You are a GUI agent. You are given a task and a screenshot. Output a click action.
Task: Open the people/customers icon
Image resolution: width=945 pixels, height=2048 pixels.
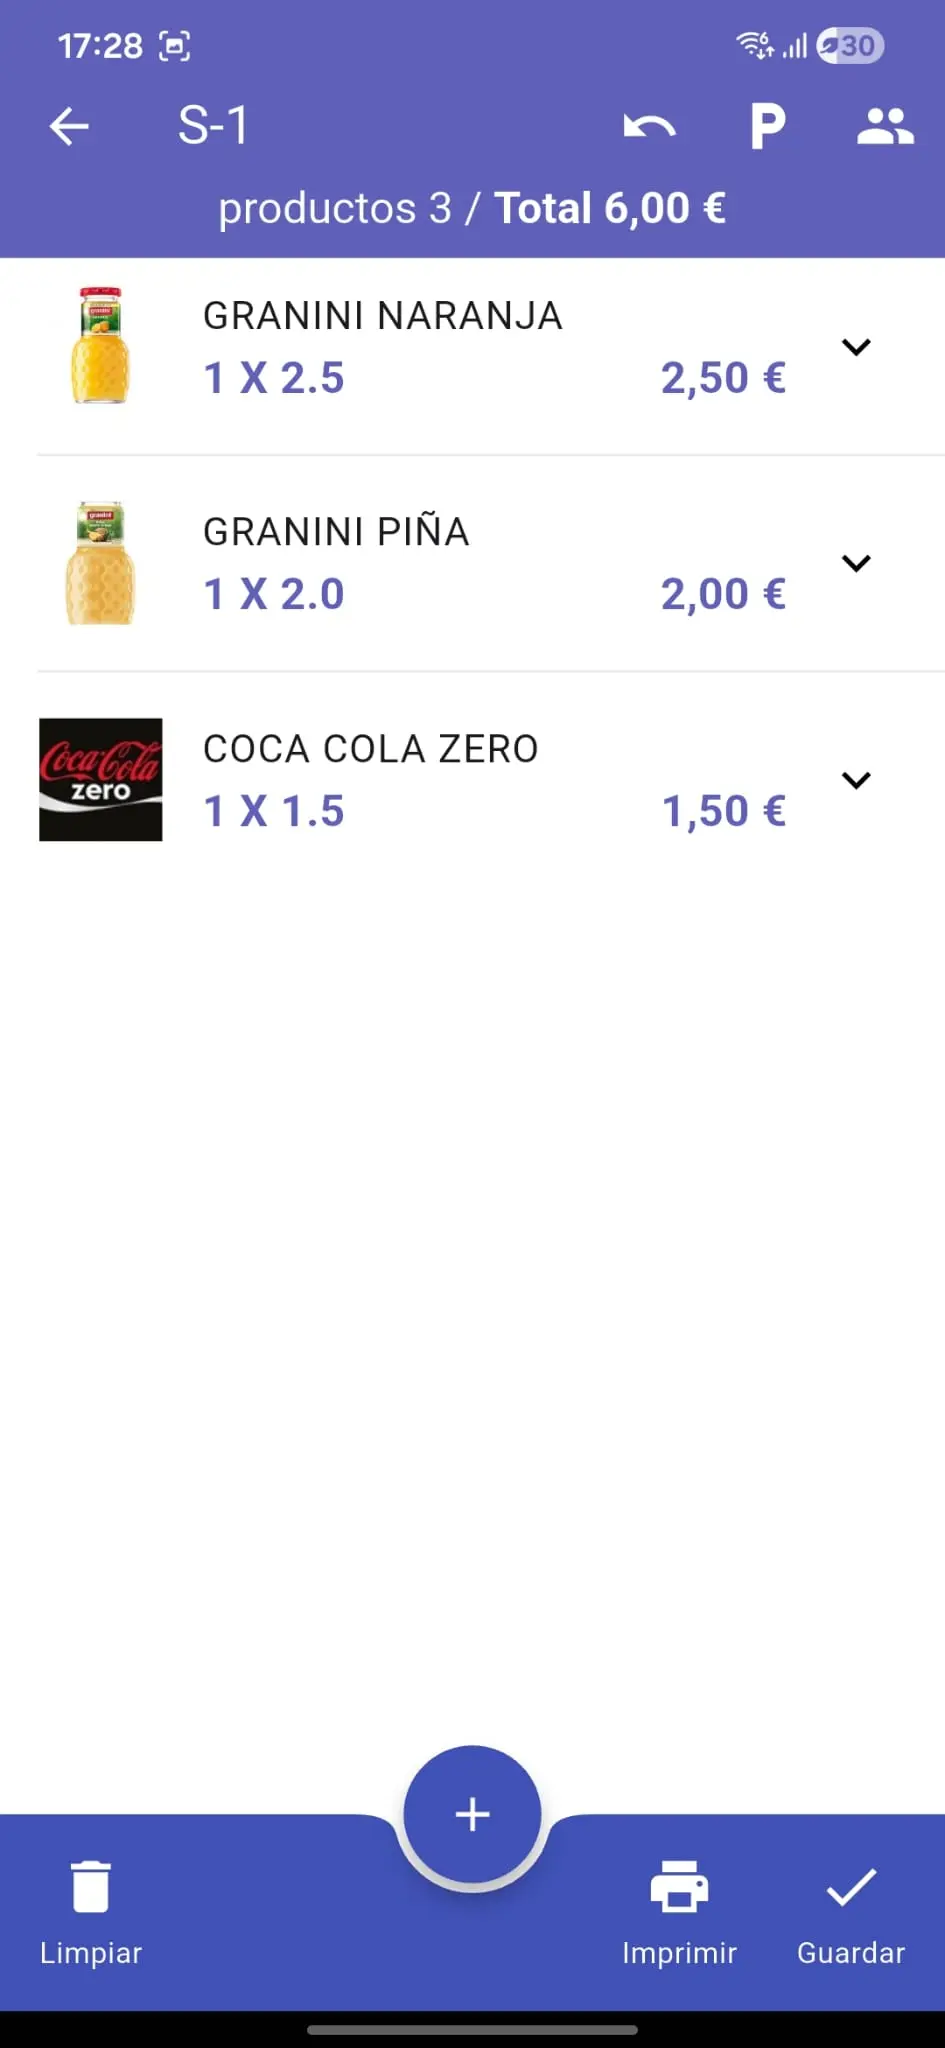885,126
